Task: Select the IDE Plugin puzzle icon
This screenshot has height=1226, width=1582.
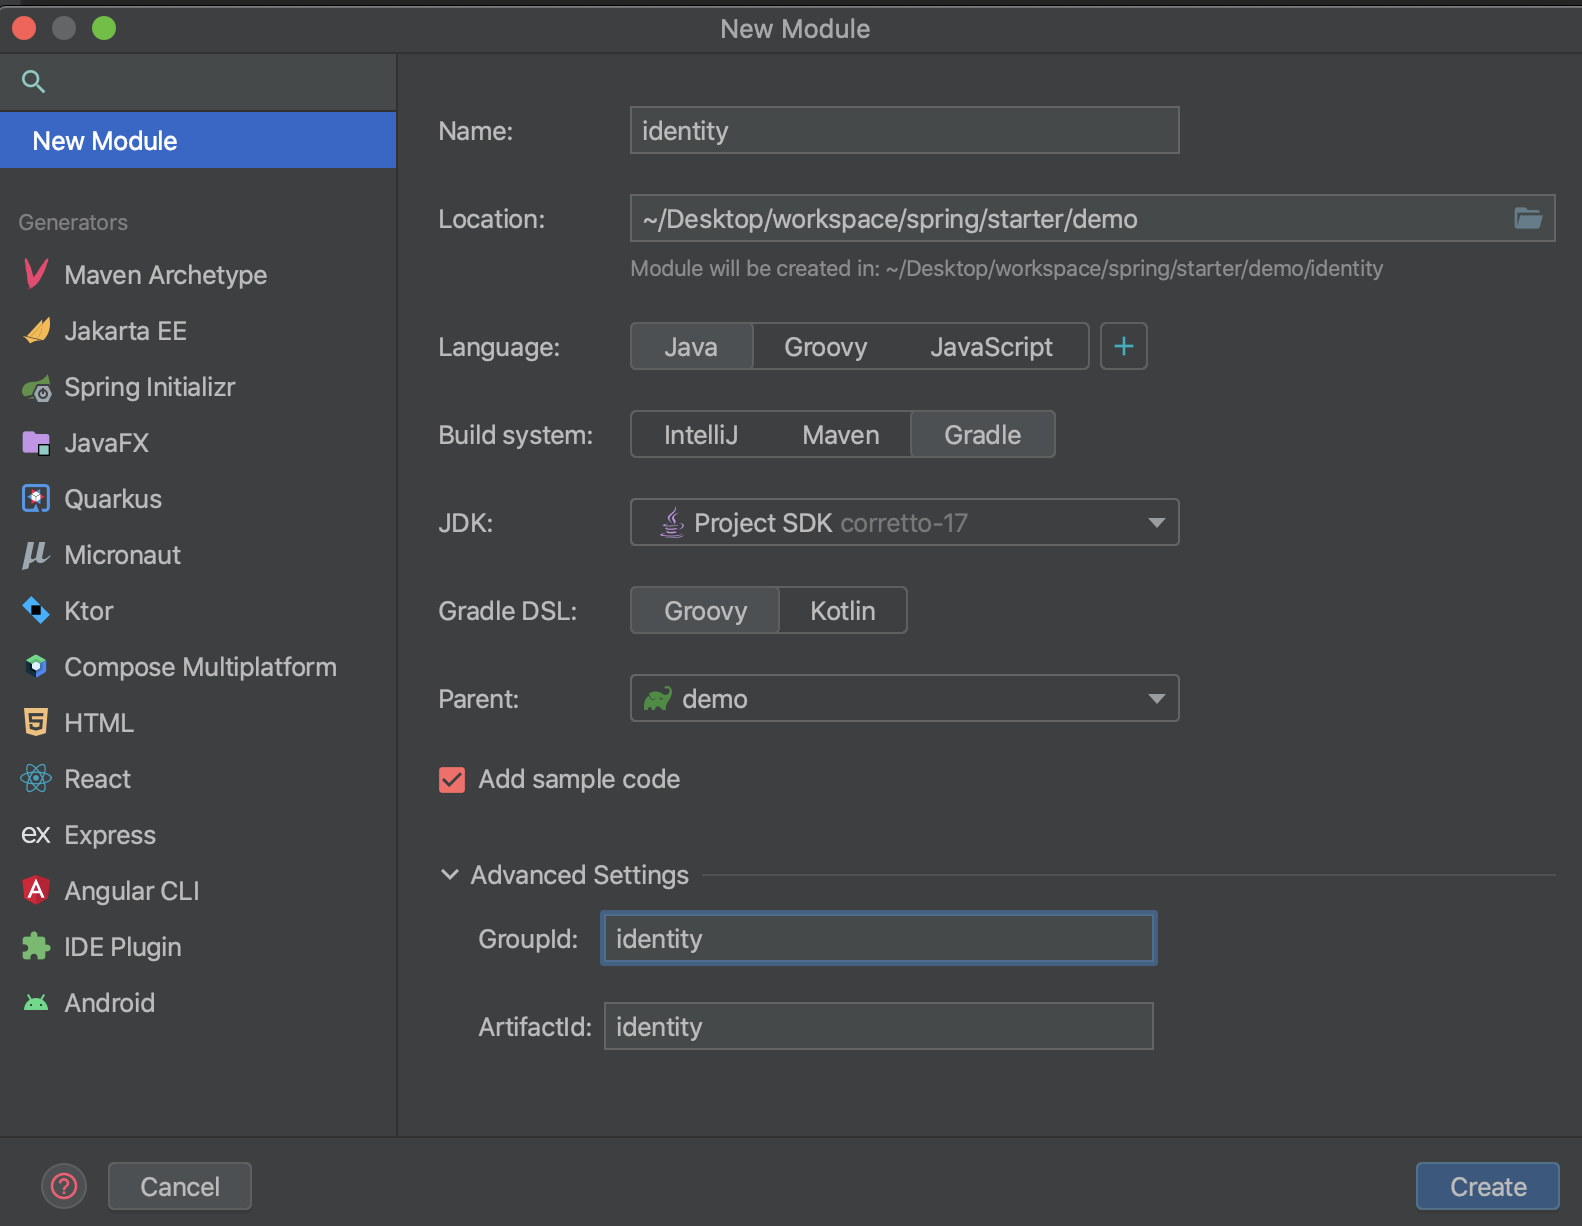Action: (36, 946)
